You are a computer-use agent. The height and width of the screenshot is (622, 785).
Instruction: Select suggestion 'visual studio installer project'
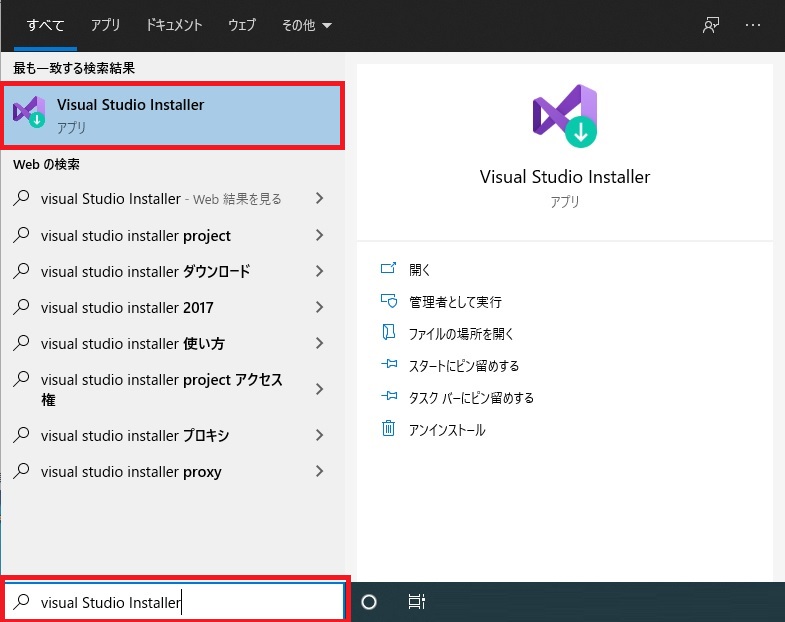click(x=172, y=235)
